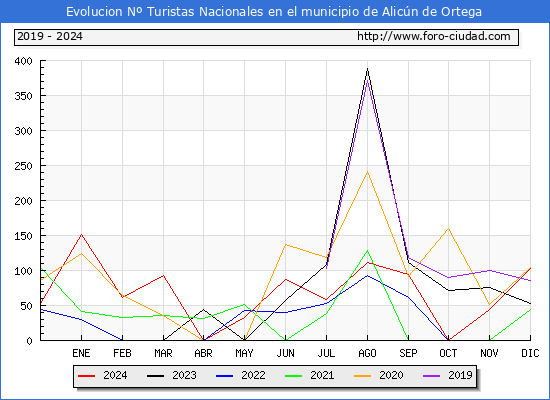Screen dimensions: 550x400
Task: Click the 350 value on the y-axis
Action: (24, 96)
